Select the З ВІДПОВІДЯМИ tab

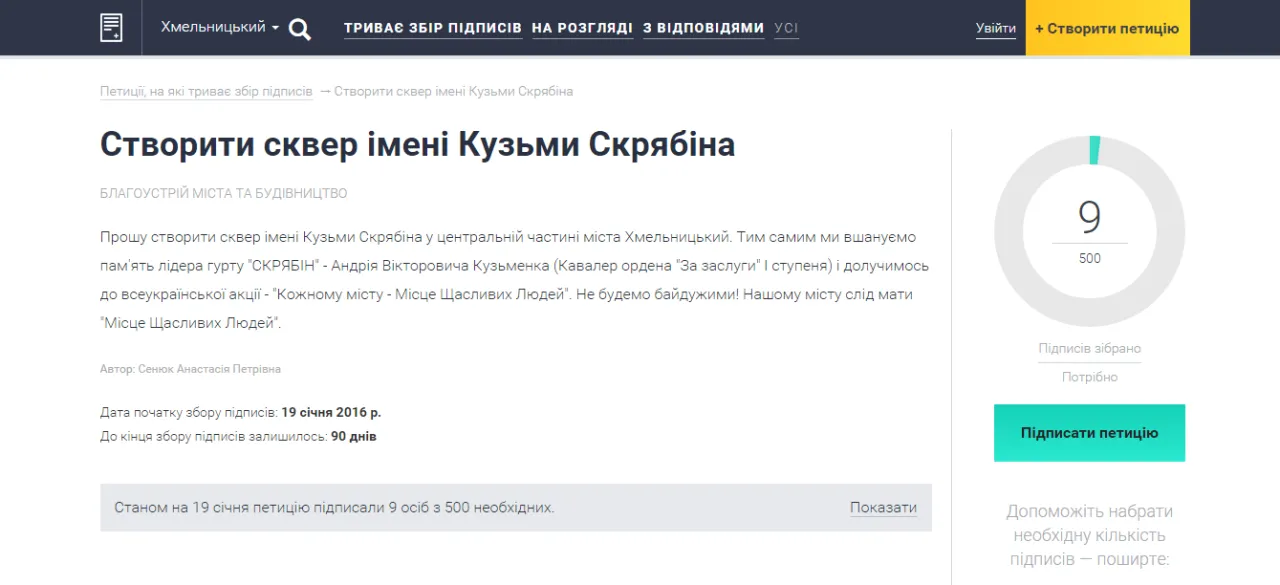tap(703, 28)
